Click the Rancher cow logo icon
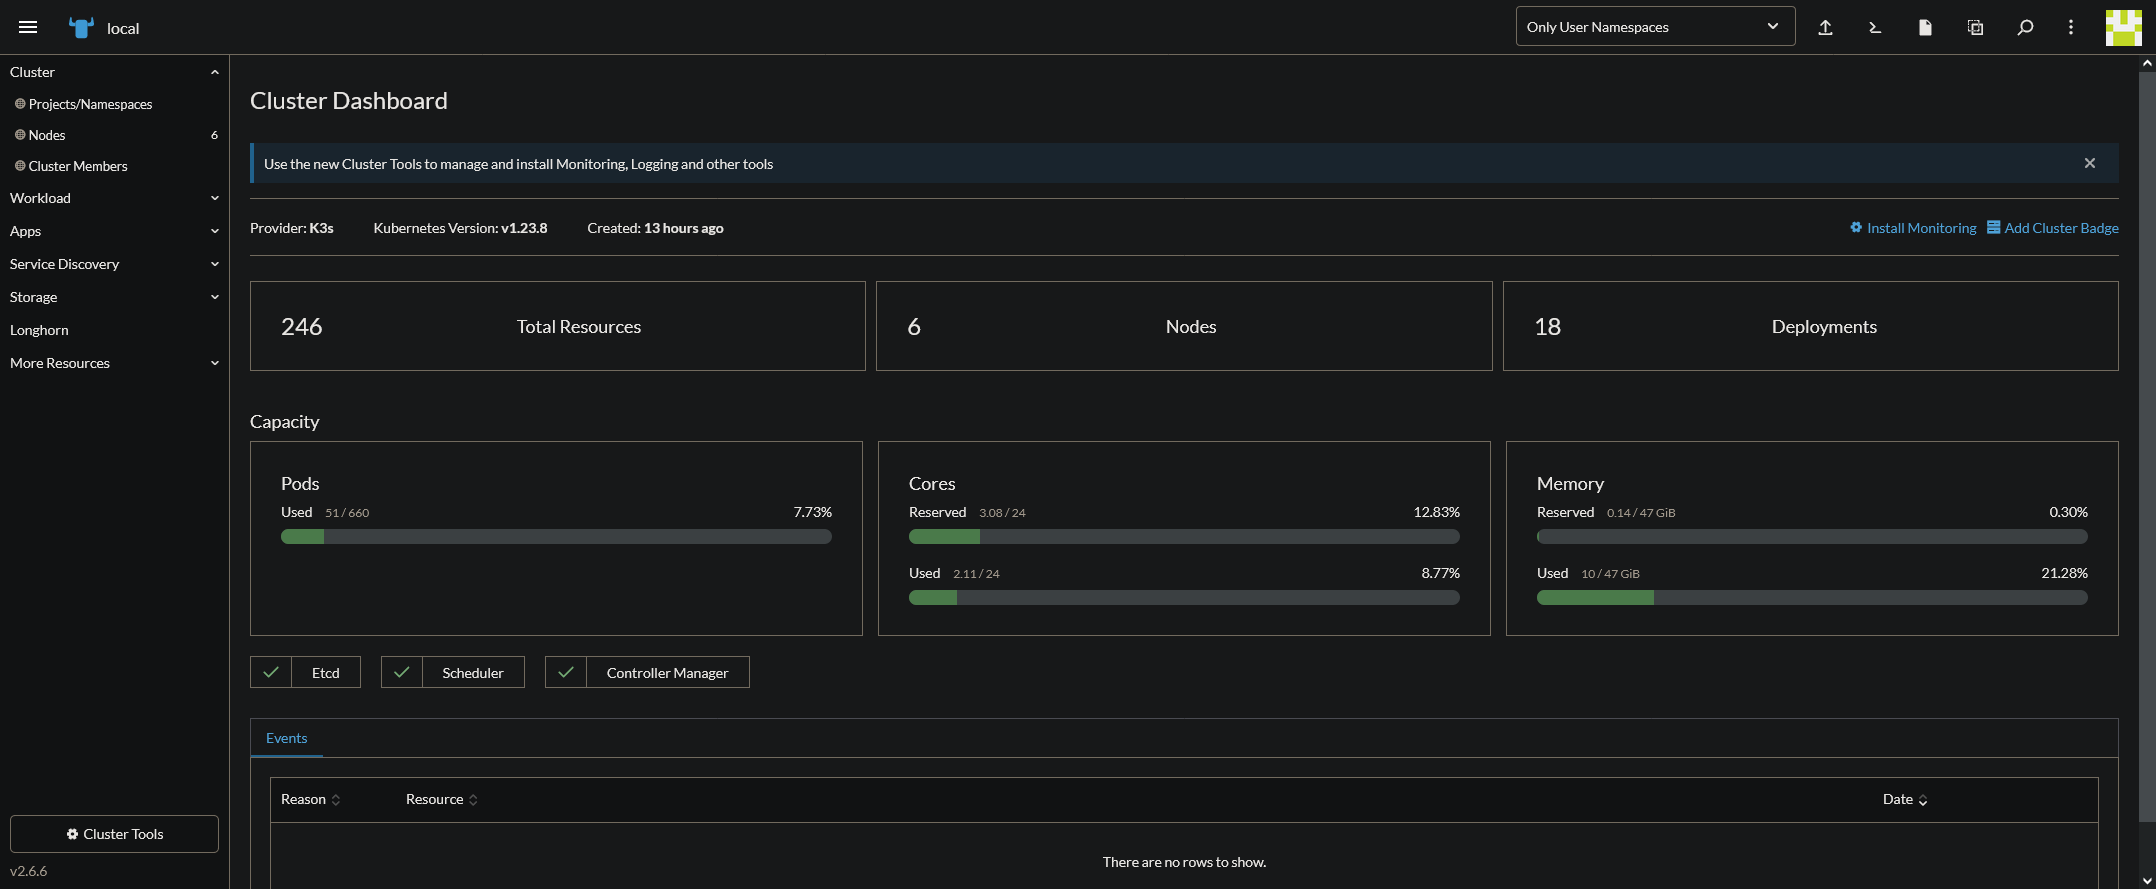Image resolution: width=2156 pixels, height=889 pixels. click(x=81, y=27)
